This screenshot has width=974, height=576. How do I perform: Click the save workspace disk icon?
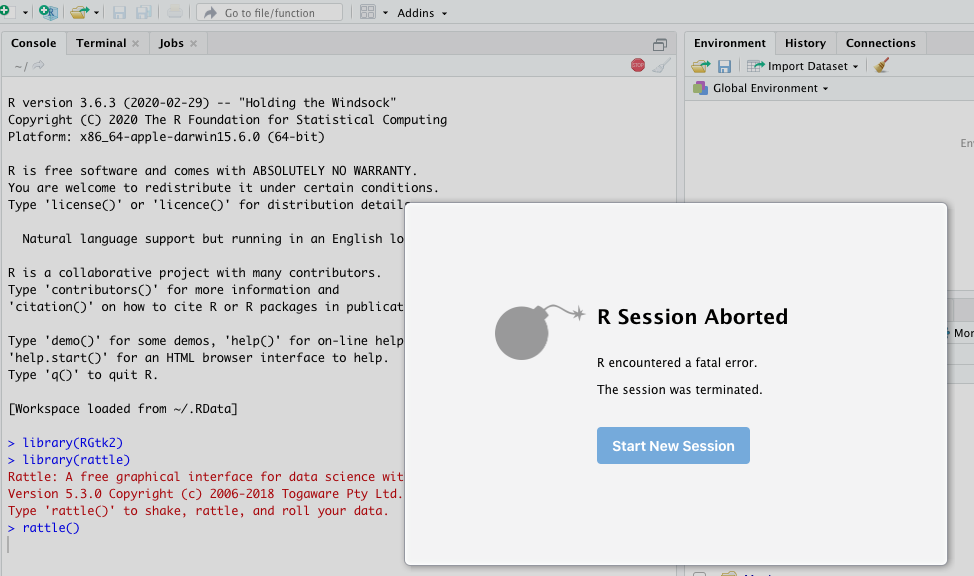[725, 66]
